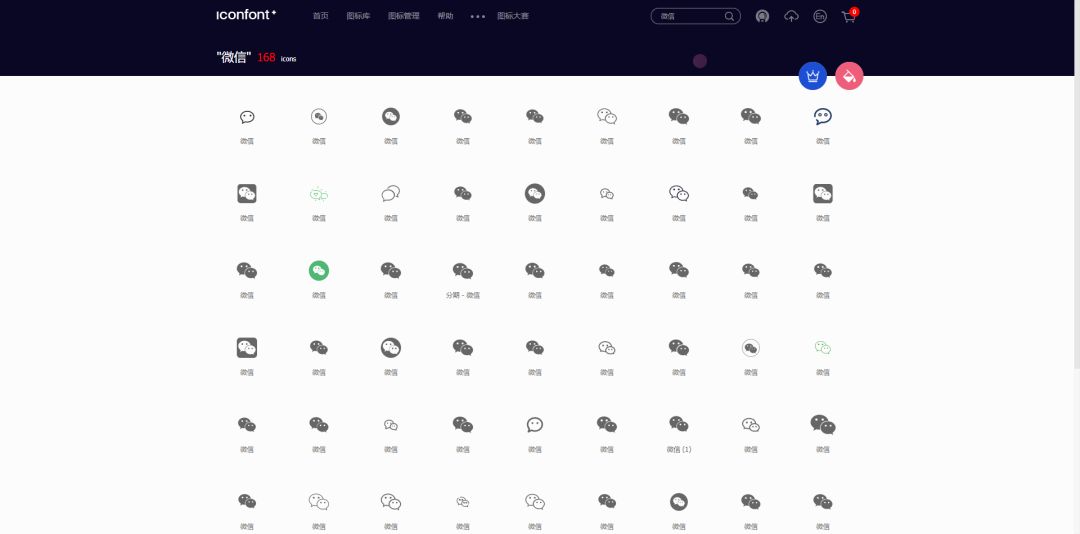Viewport: 1080px width, 534px height.
Task: Select the green sparkle outlined WeChat icon
Action: click(319, 194)
